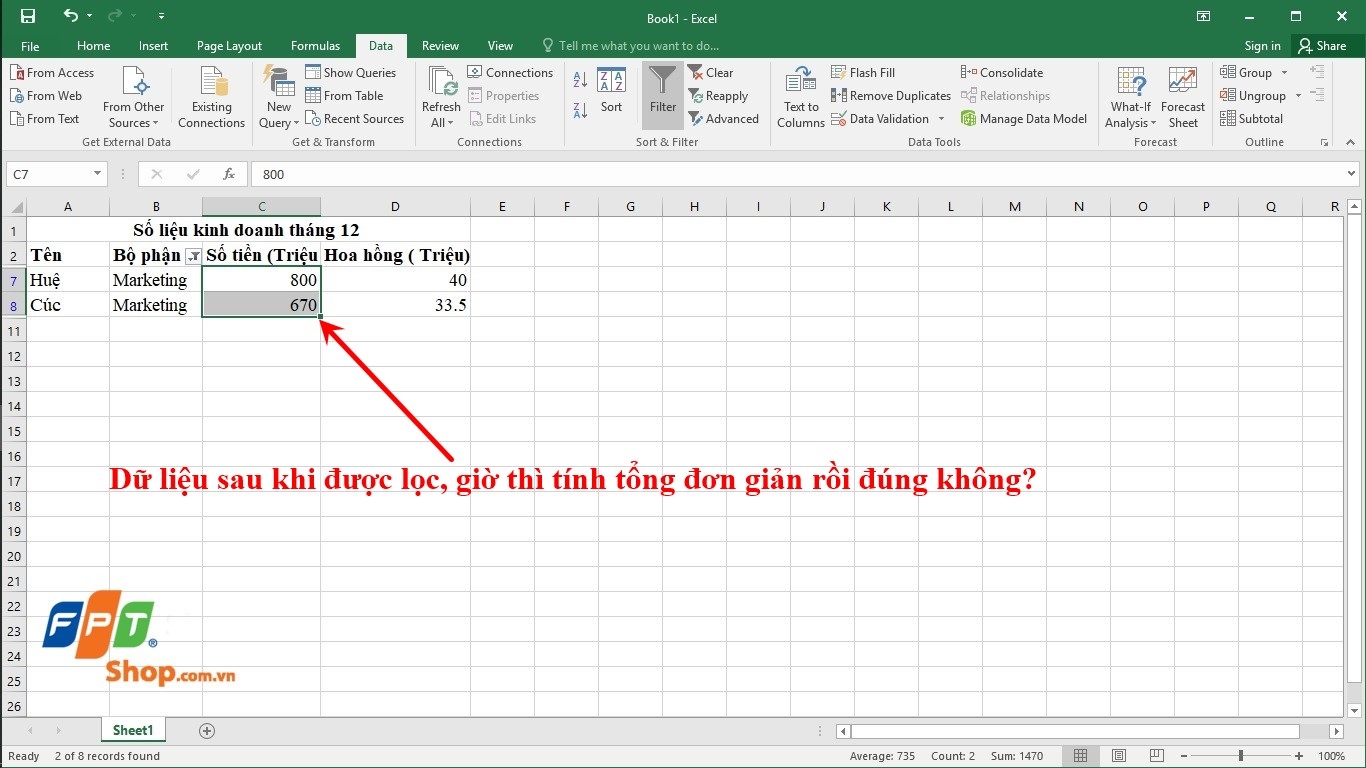The height and width of the screenshot is (768, 1366).
Task: Open the Ungroup dropdown arrow
Action: 1298,96
